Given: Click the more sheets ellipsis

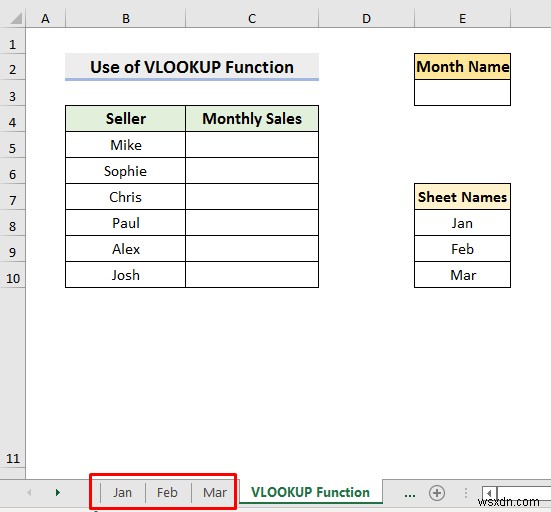Looking at the screenshot, I should point(410,495).
